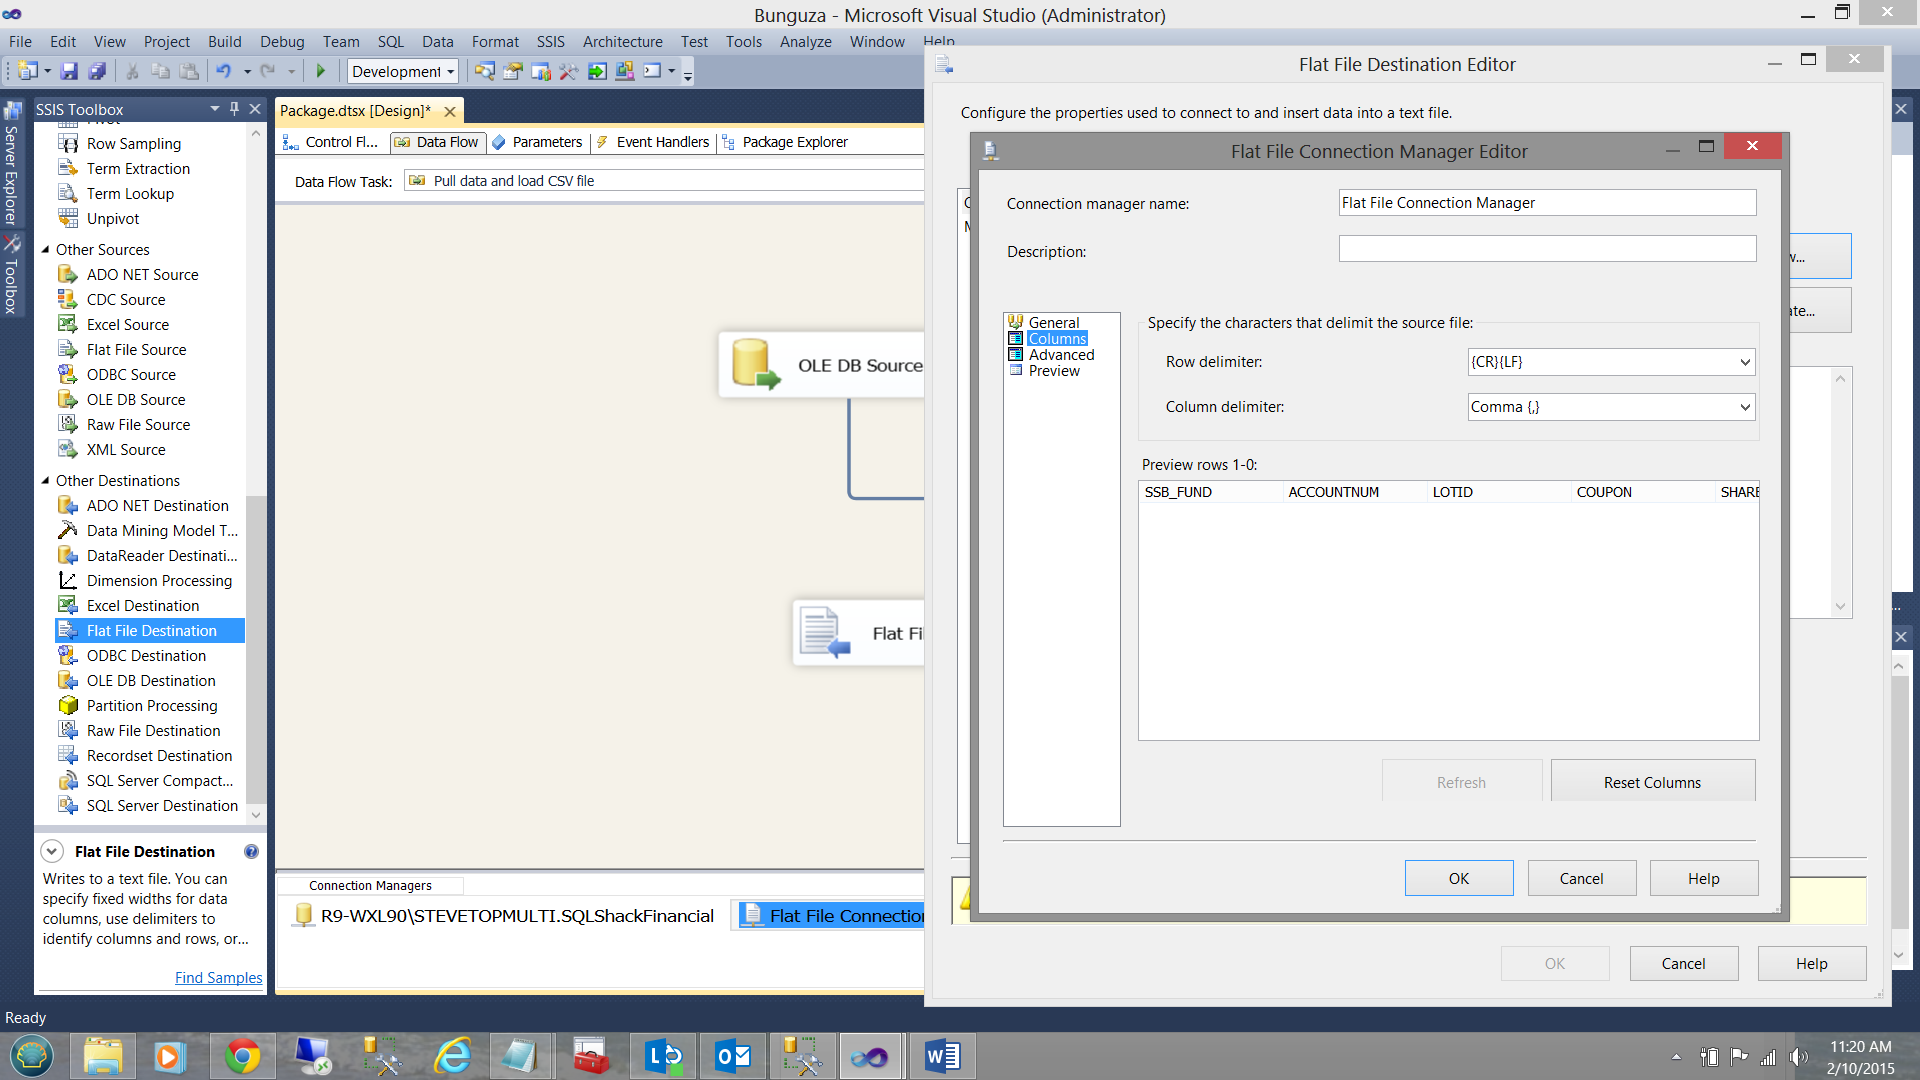The width and height of the screenshot is (1920, 1080).
Task: Click the Flat File Destination help icon
Action: click(251, 851)
